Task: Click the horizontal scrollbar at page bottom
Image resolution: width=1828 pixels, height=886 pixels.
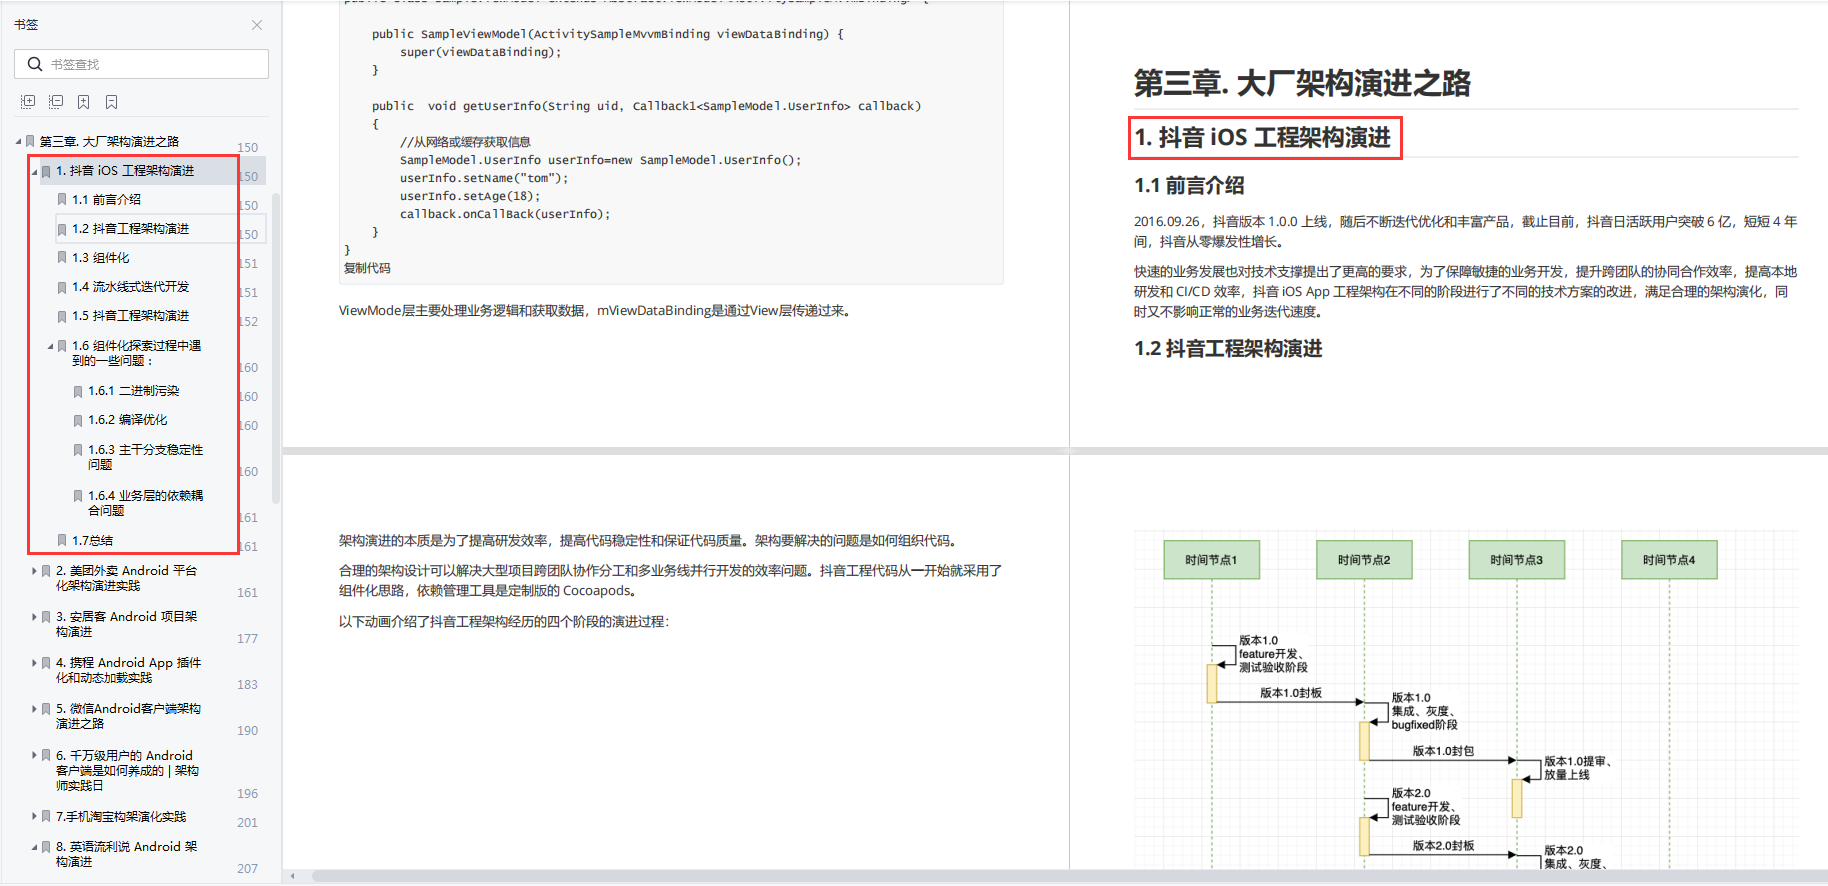Action: (1070, 876)
